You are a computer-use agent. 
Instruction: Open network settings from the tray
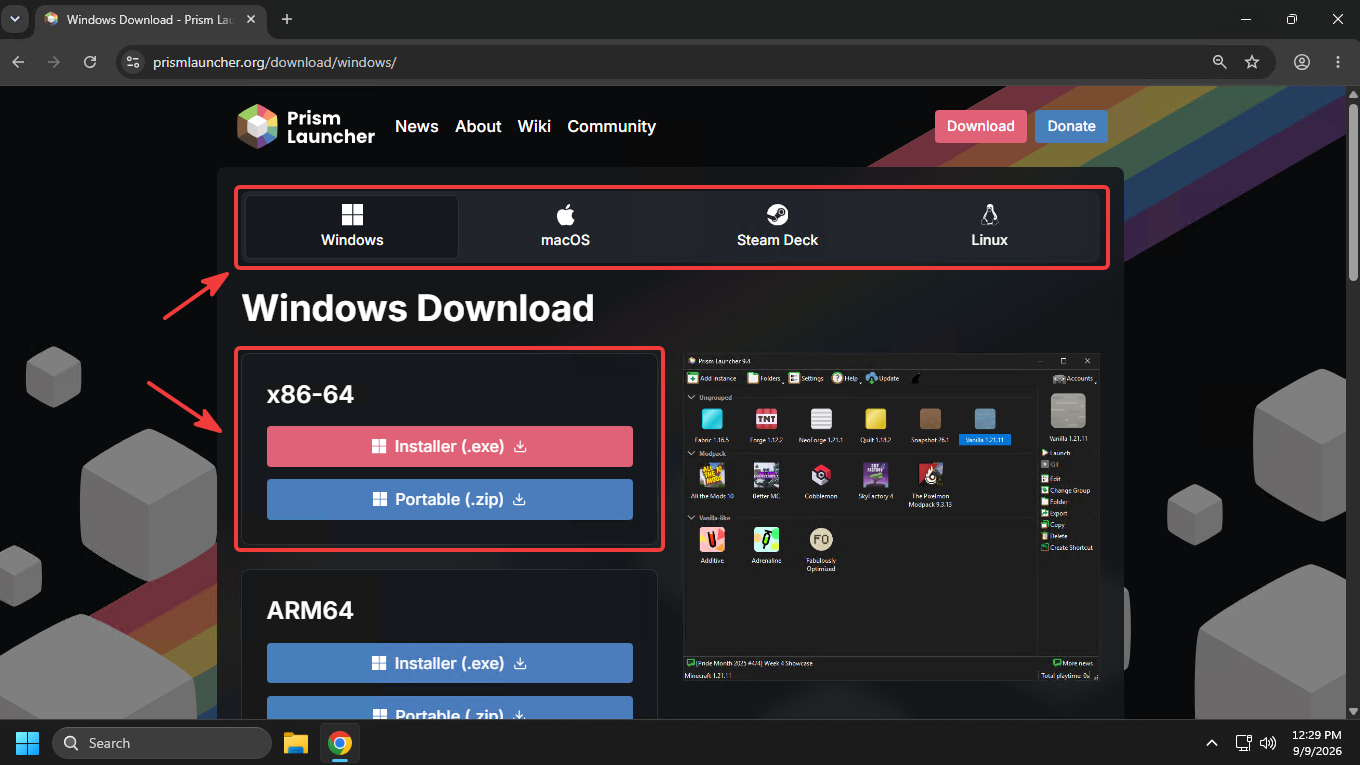1244,743
